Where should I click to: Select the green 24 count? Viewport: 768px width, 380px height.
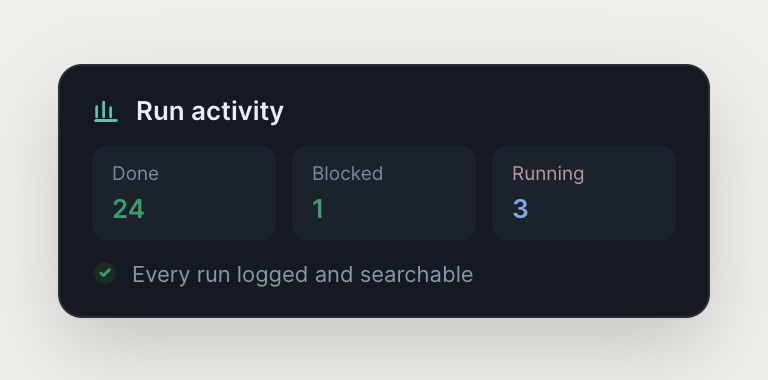point(128,209)
